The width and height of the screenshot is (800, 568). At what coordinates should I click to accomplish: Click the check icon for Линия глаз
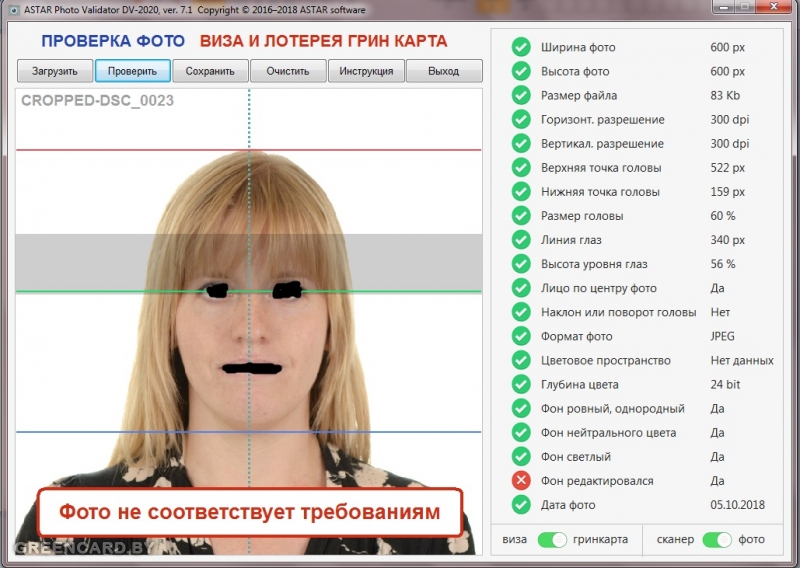coord(521,239)
